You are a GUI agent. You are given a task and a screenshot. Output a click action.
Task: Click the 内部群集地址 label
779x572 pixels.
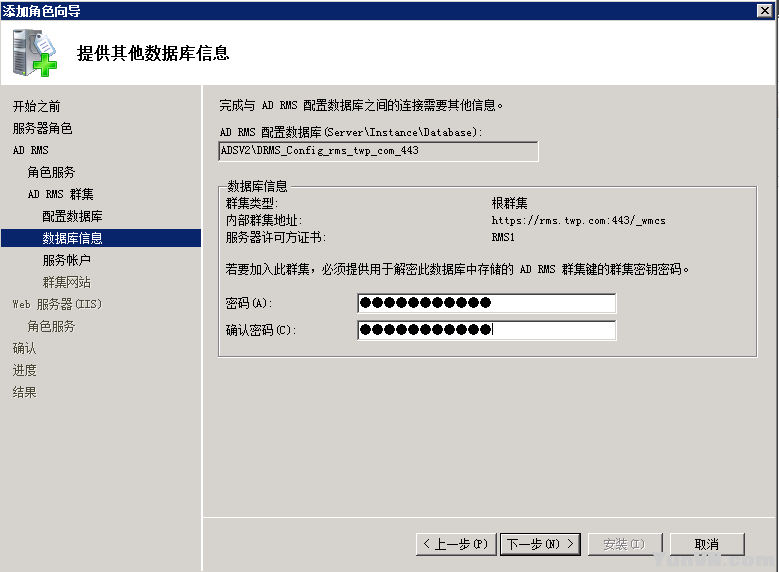pos(263,221)
